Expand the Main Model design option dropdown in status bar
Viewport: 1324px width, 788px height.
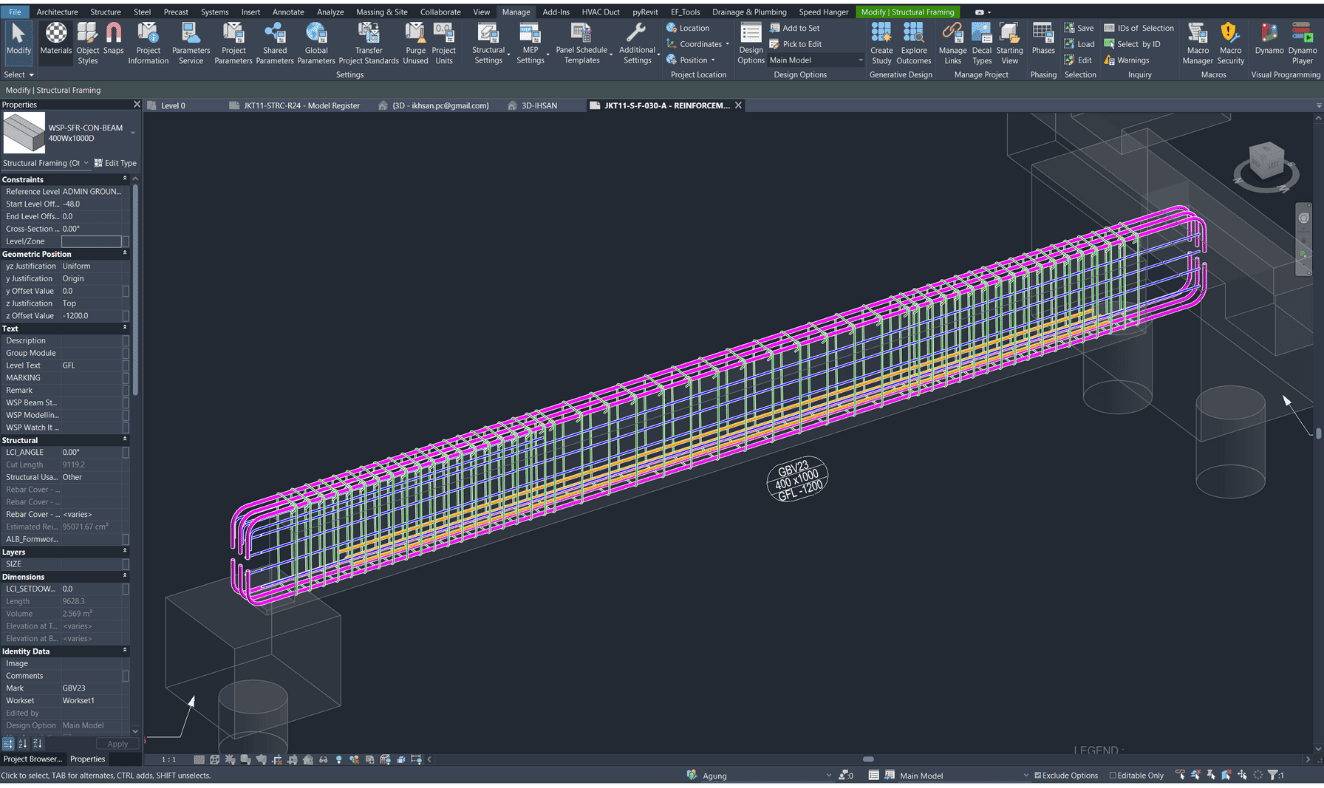(1025, 775)
